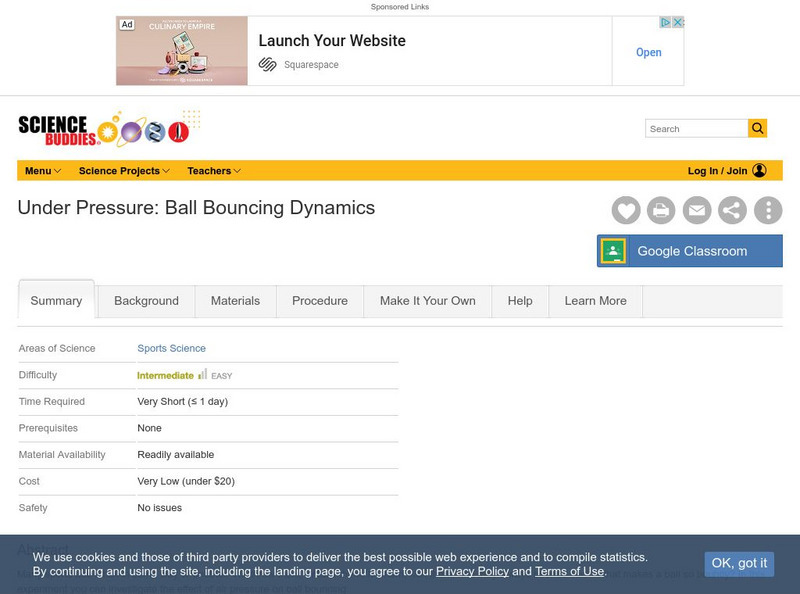Select the Procedure tab
Viewport: 800px width, 594px height.
pyautogui.click(x=320, y=301)
